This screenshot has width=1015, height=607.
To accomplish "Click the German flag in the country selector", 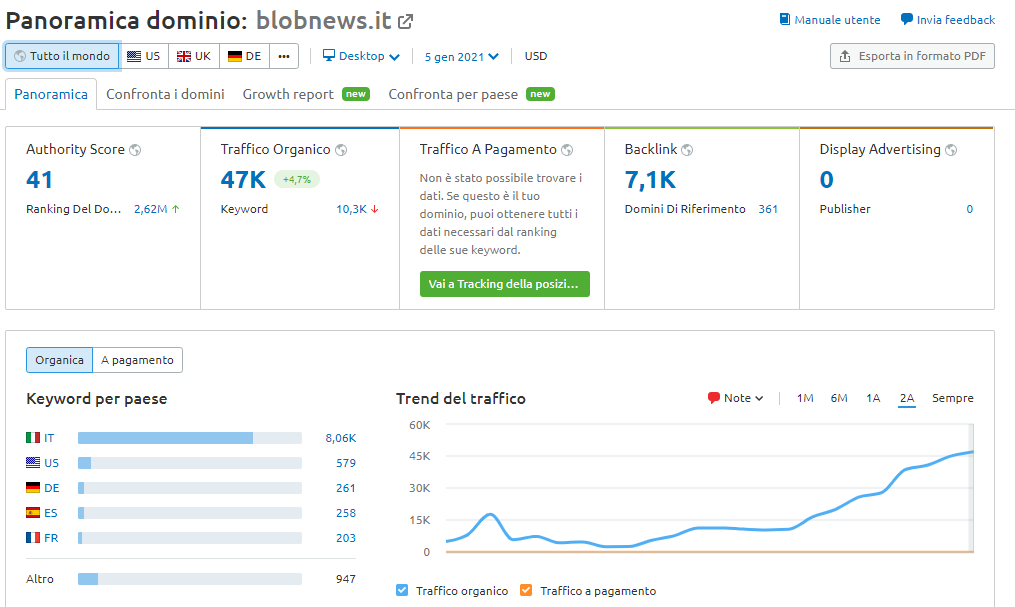I will coord(235,56).
